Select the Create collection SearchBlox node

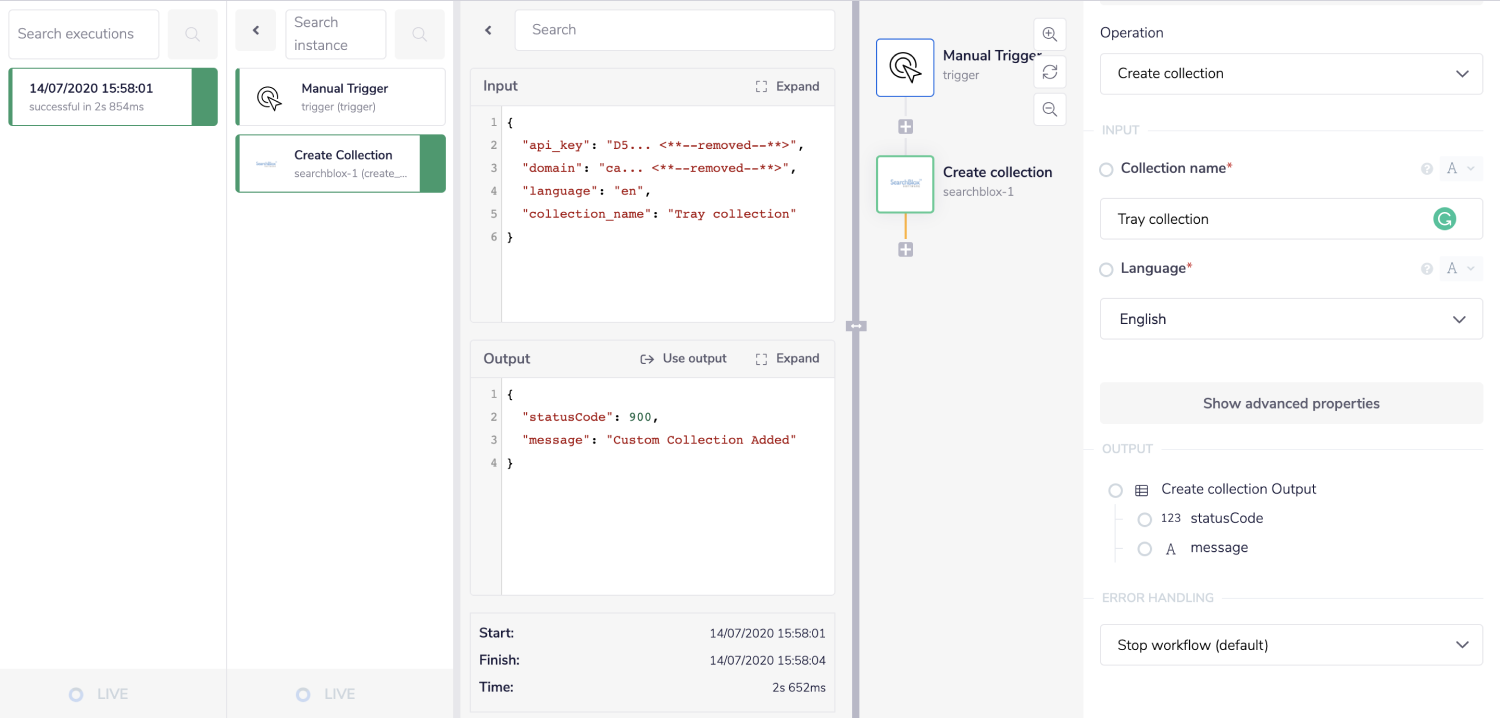click(x=904, y=184)
